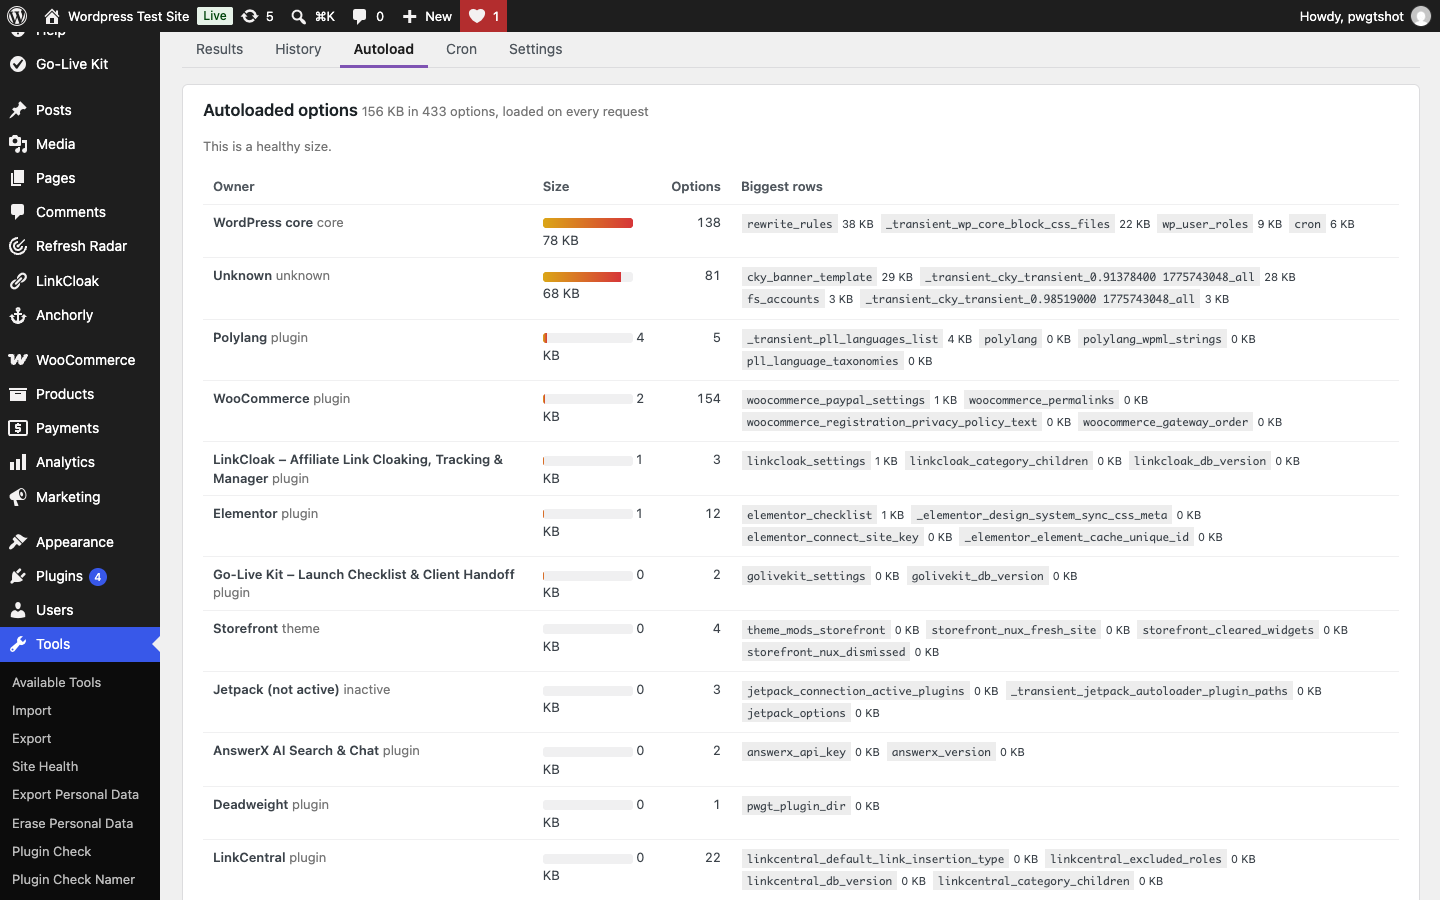The width and height of the screenshot is (1440, 900).
Task: Click the Comments bubble icon in sidebar
Action: click(18, 212)
